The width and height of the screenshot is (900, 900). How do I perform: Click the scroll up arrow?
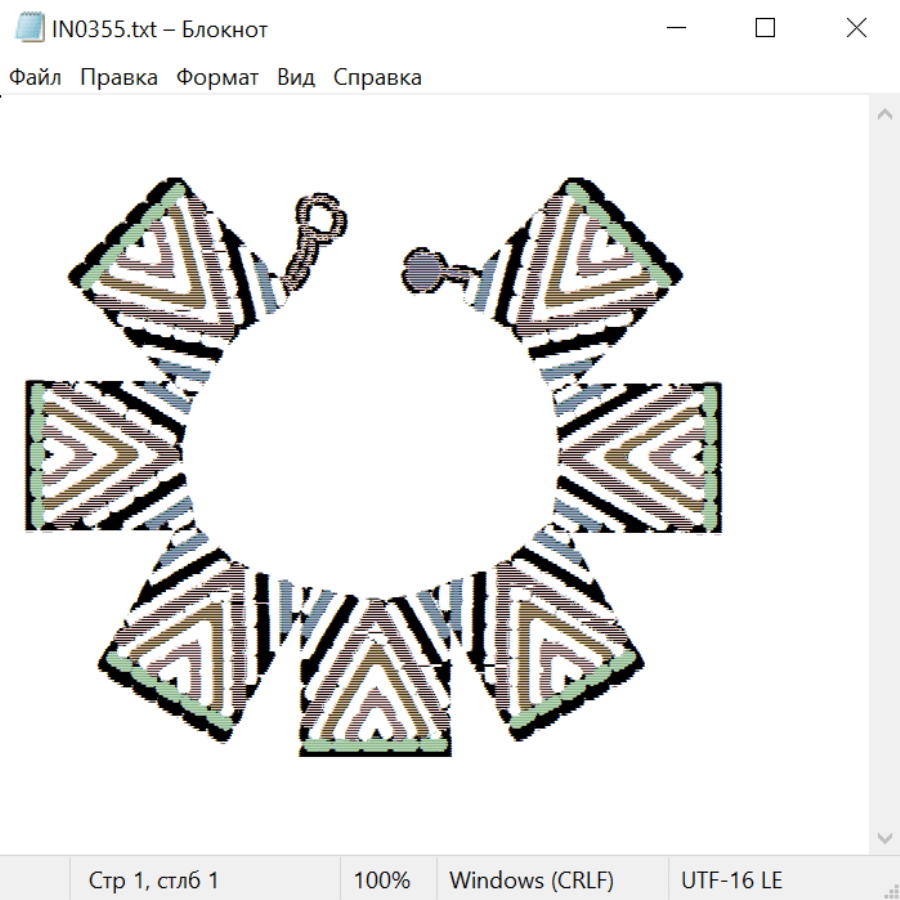point(884,115)
